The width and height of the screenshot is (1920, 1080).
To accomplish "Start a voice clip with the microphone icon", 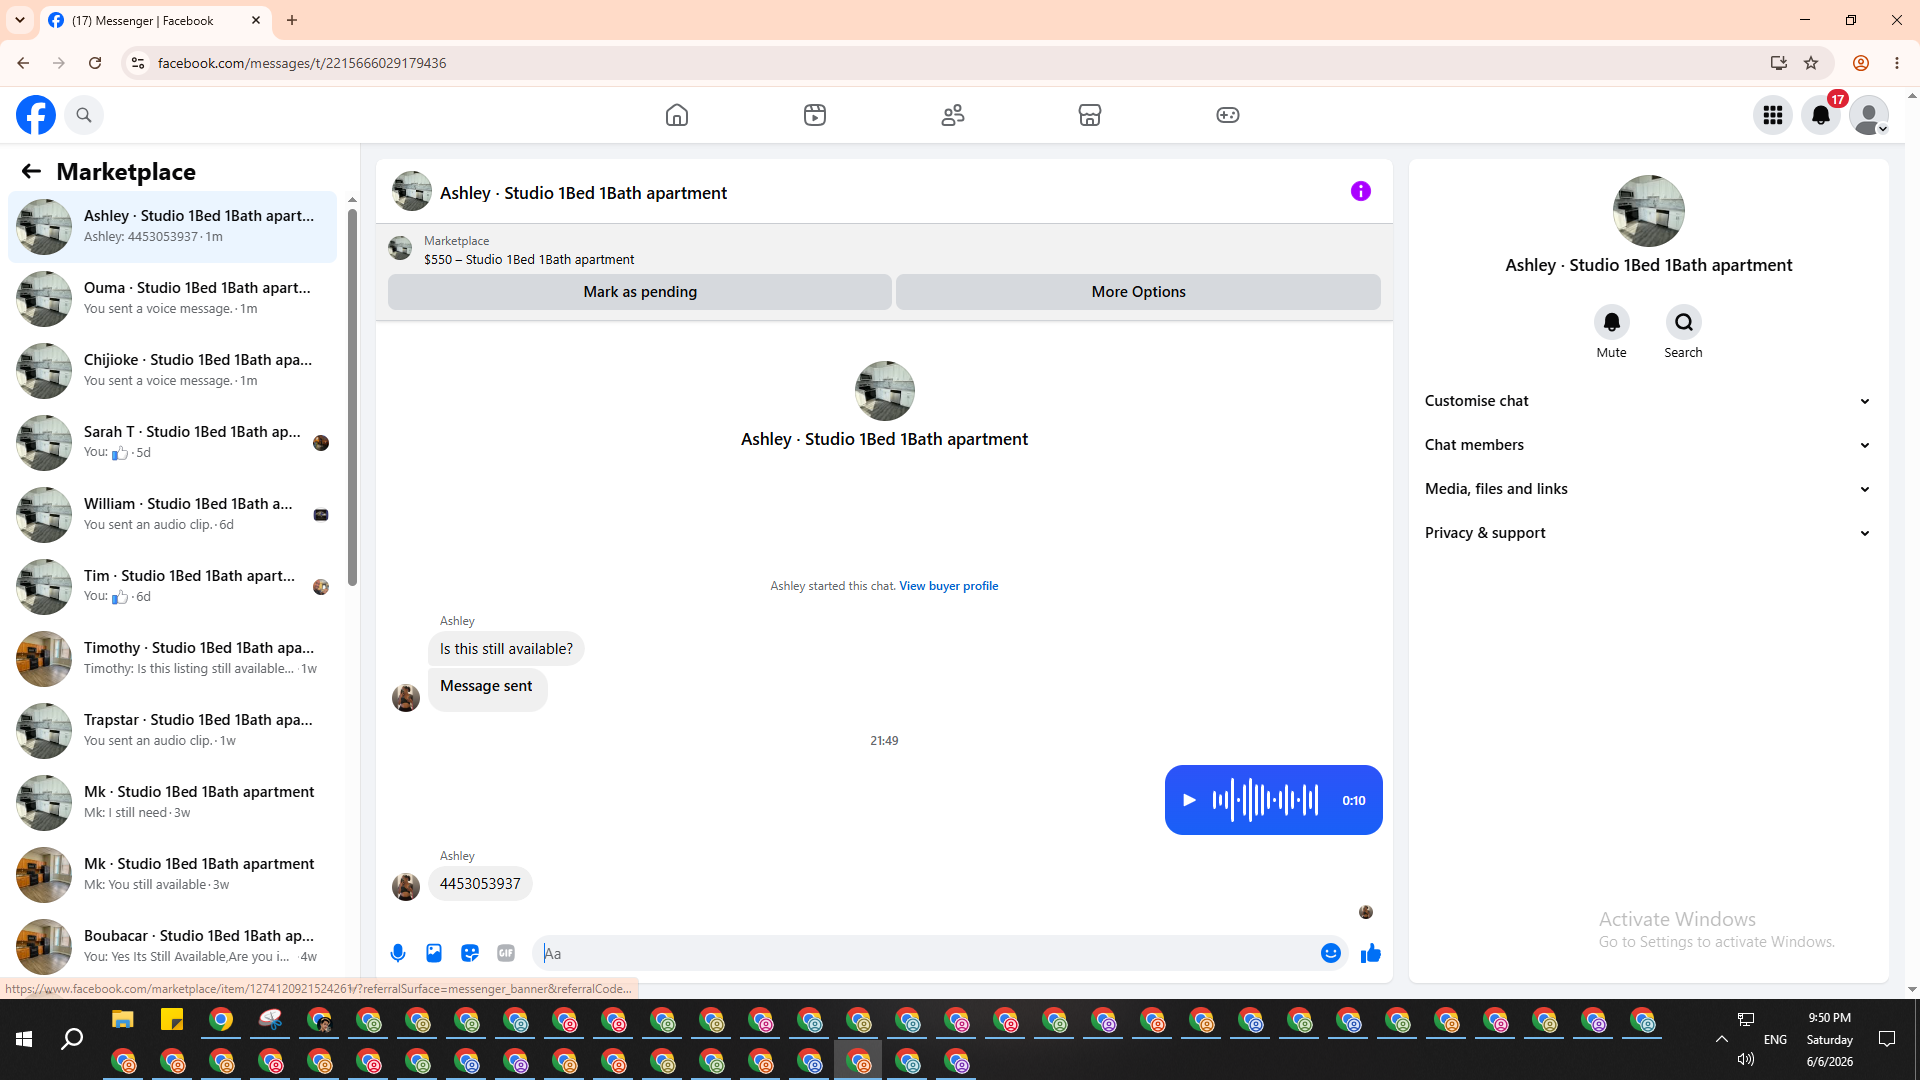I will coord(398,953).
